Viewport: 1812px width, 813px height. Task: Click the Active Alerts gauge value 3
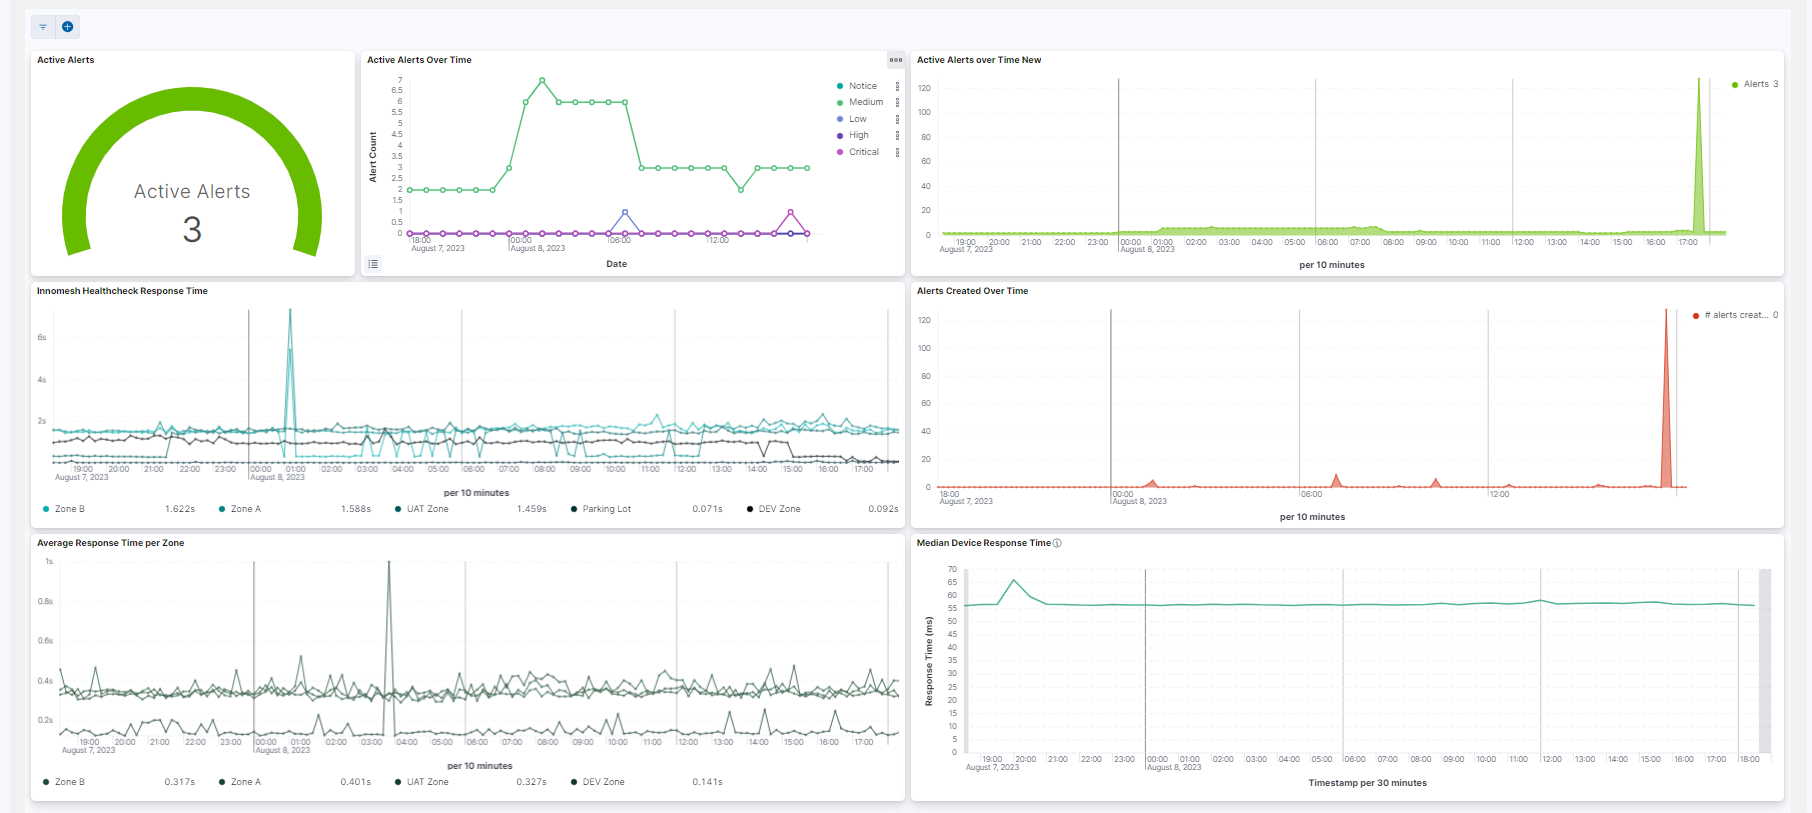pyautogui.click(x=192, y=230)
